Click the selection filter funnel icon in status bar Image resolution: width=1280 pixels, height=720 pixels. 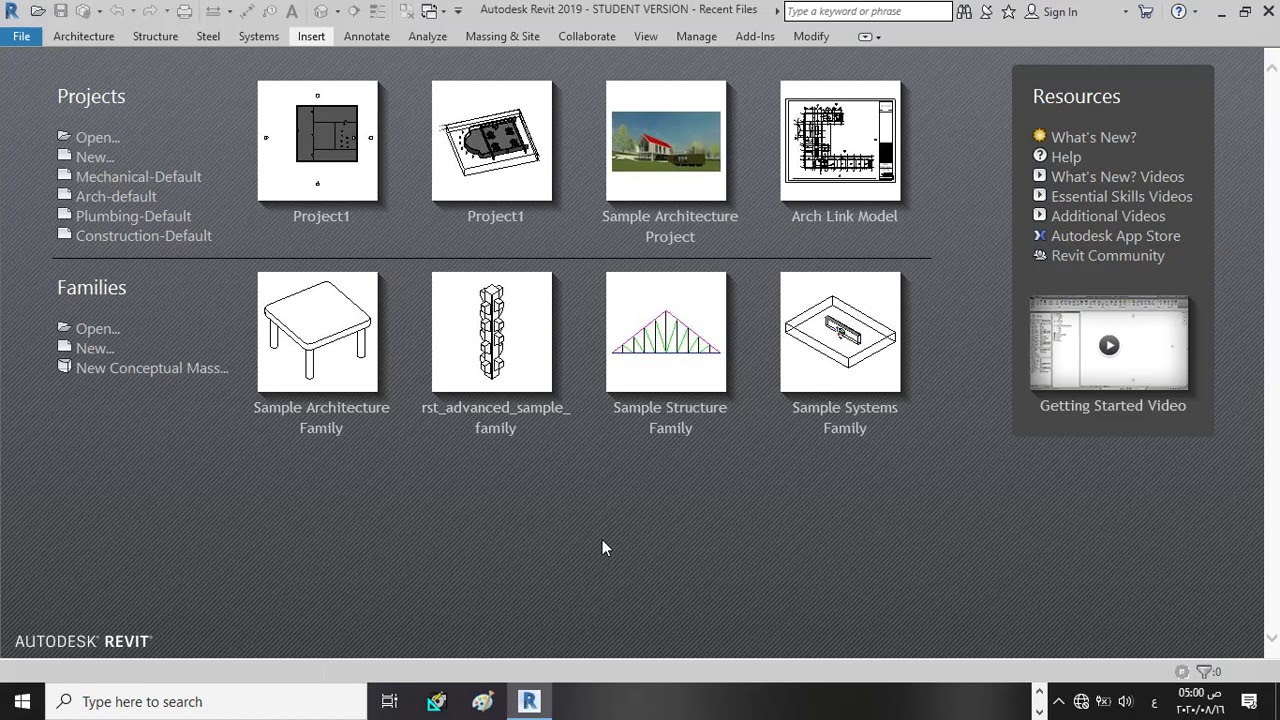(1204, 672)
